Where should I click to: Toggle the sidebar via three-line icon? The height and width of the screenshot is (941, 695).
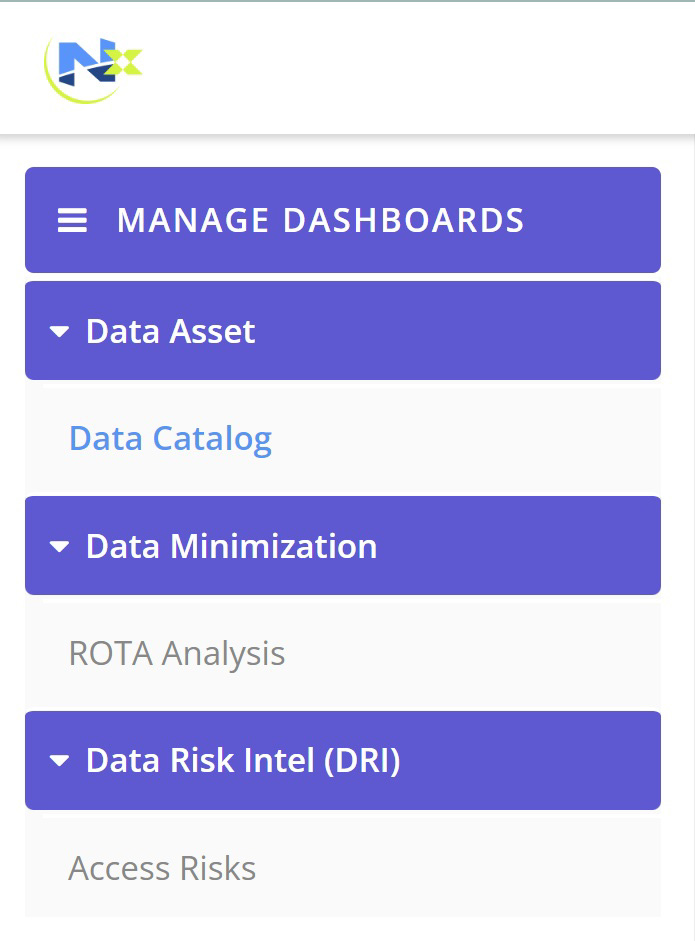coord(72,220)
